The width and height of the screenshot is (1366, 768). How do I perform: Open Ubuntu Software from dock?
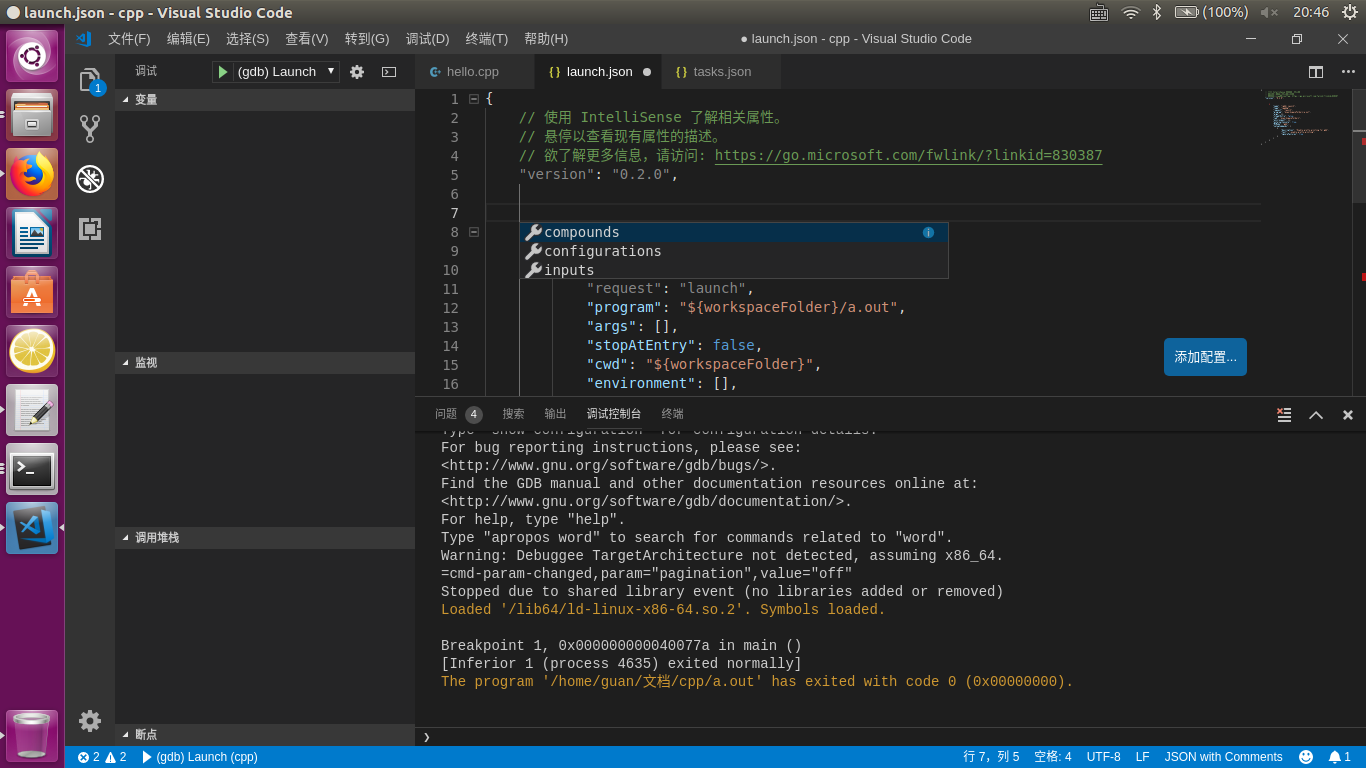click(x=32, y=292)
